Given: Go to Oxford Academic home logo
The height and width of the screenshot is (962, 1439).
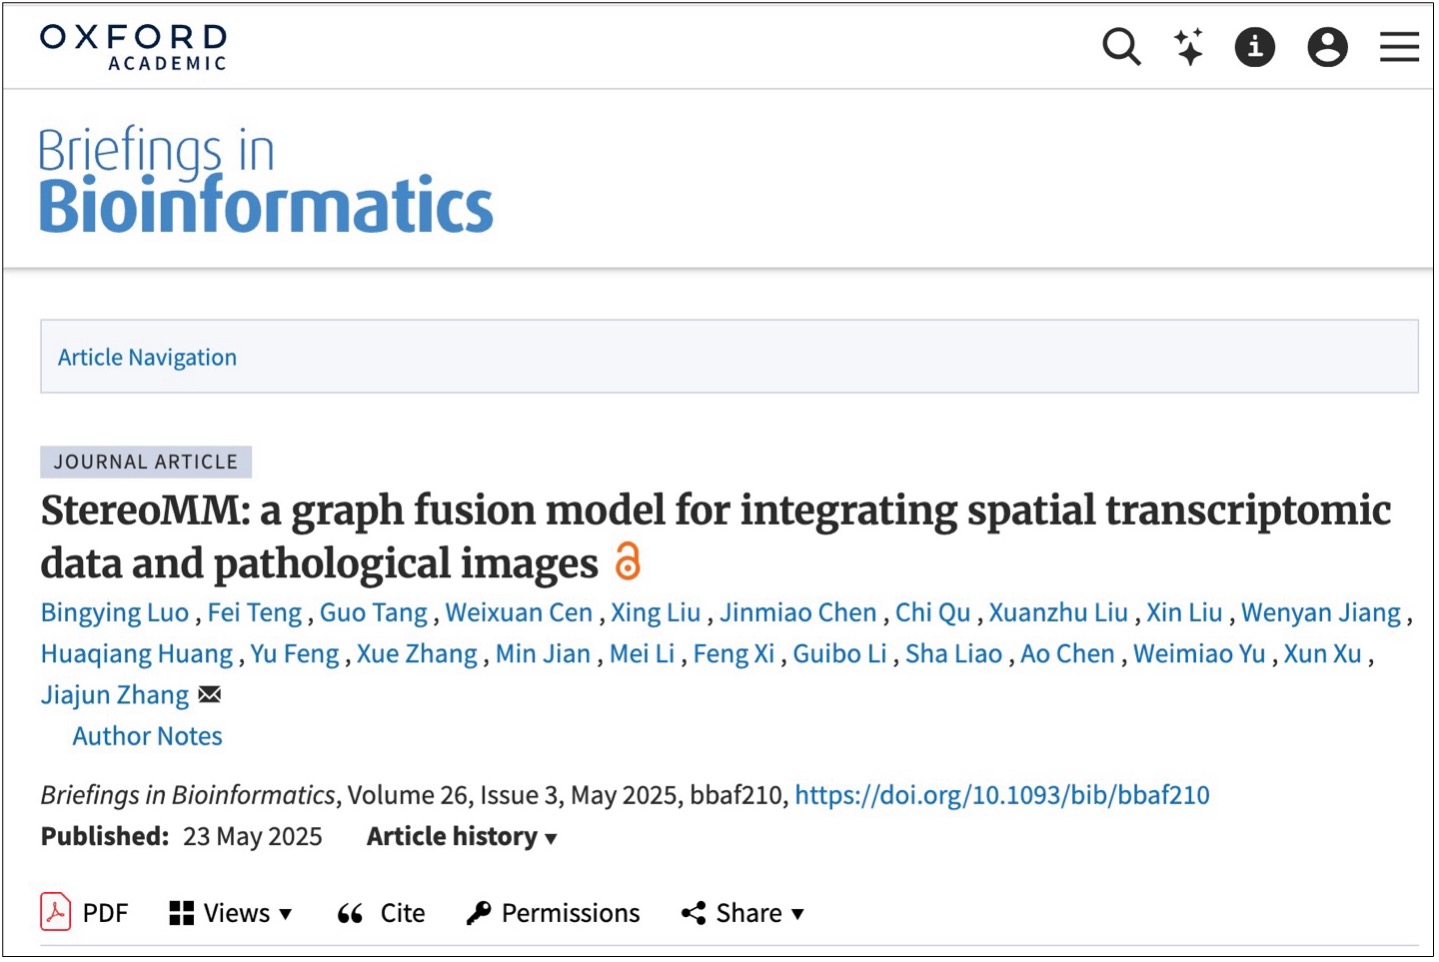Looking at the screenshot, I should [x=134, y=47].
